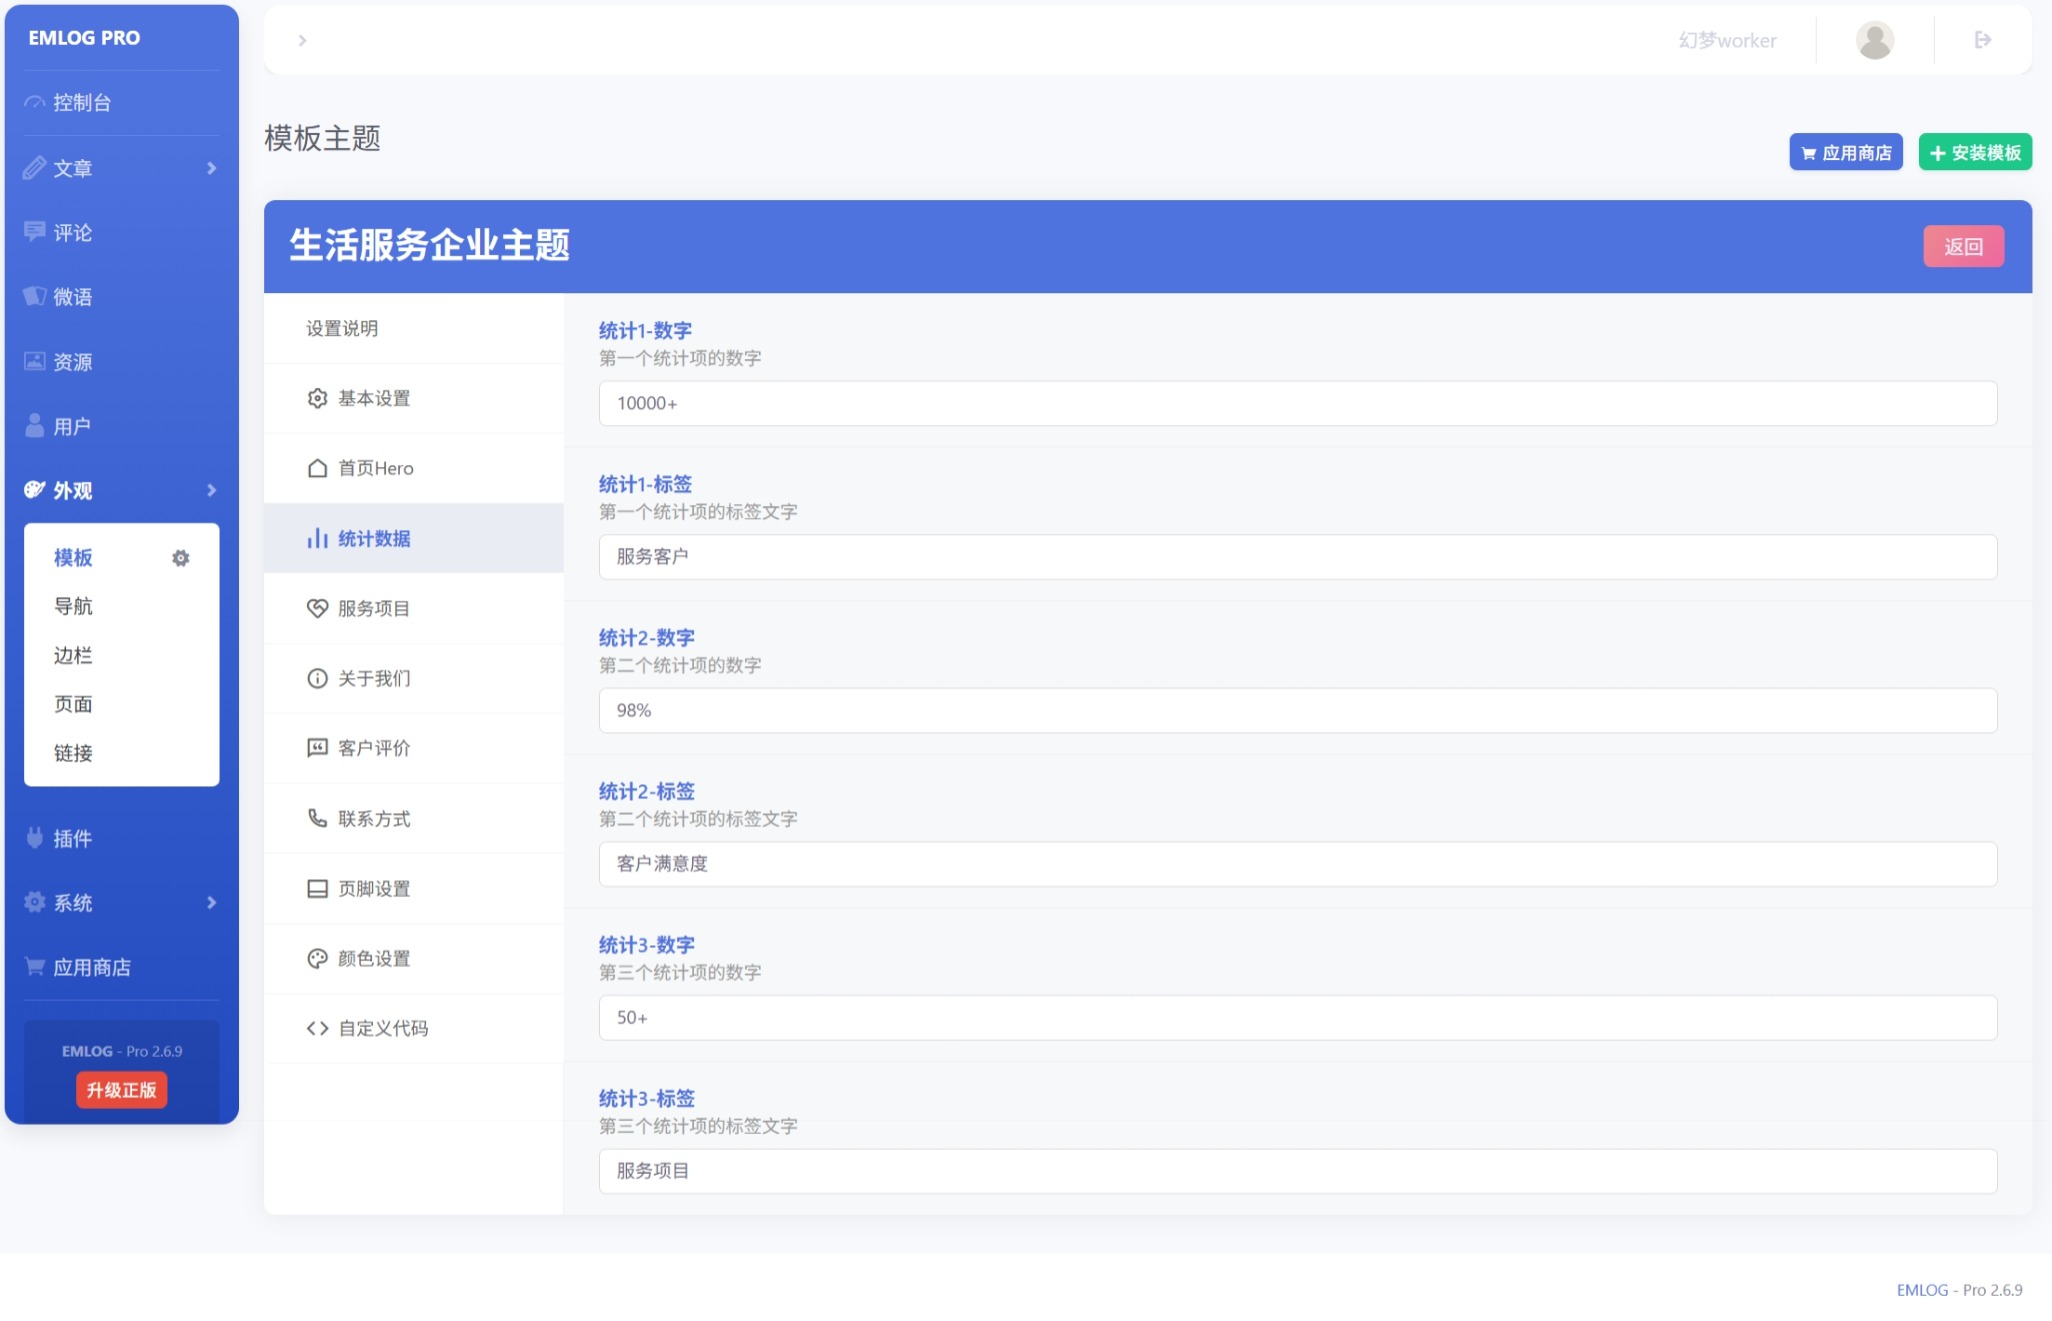This screenshot has width=2052, height=1321.
Task: Click the logout icon in header
Action: (1983, 40)
